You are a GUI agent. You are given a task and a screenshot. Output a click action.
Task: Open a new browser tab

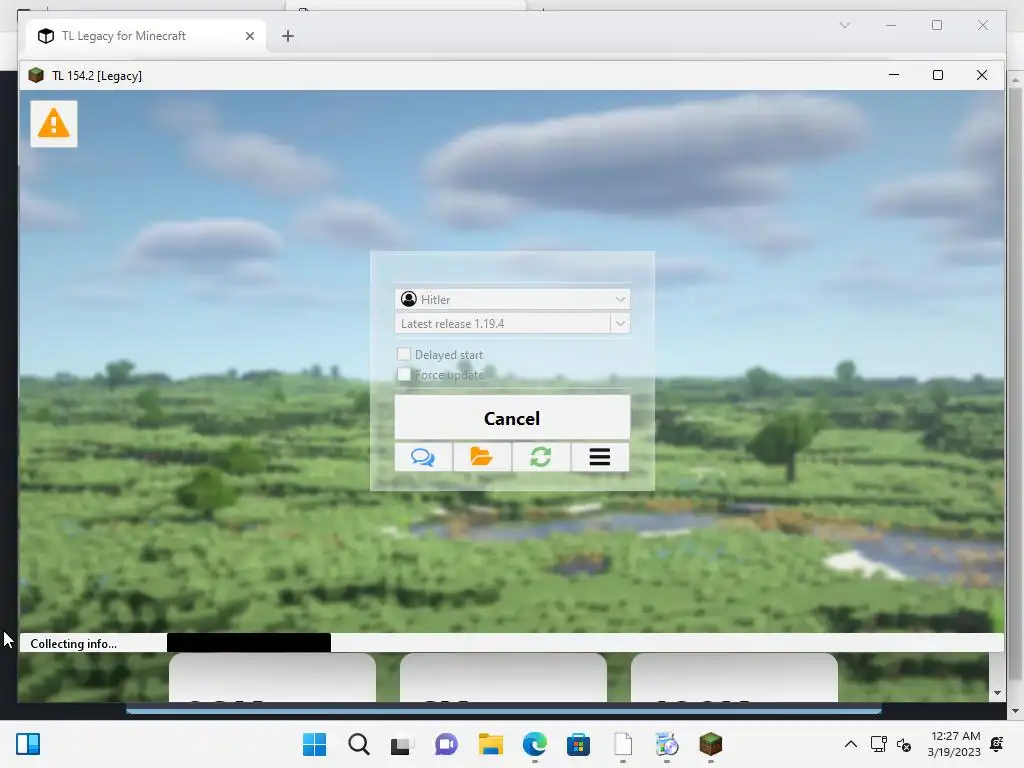[x=287, y=36]
